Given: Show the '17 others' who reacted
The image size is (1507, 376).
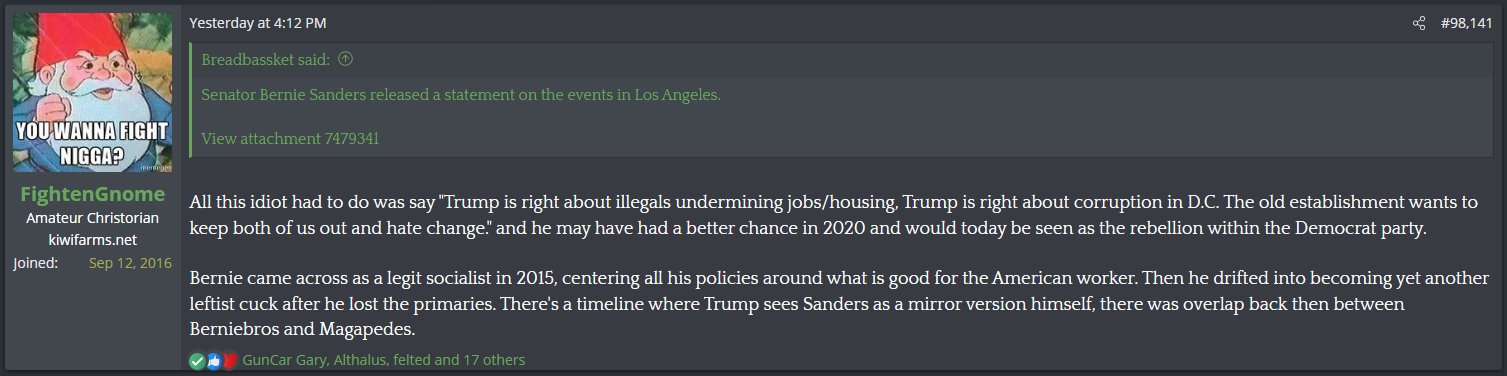Looking at the screenshot, I should point(494,360).
